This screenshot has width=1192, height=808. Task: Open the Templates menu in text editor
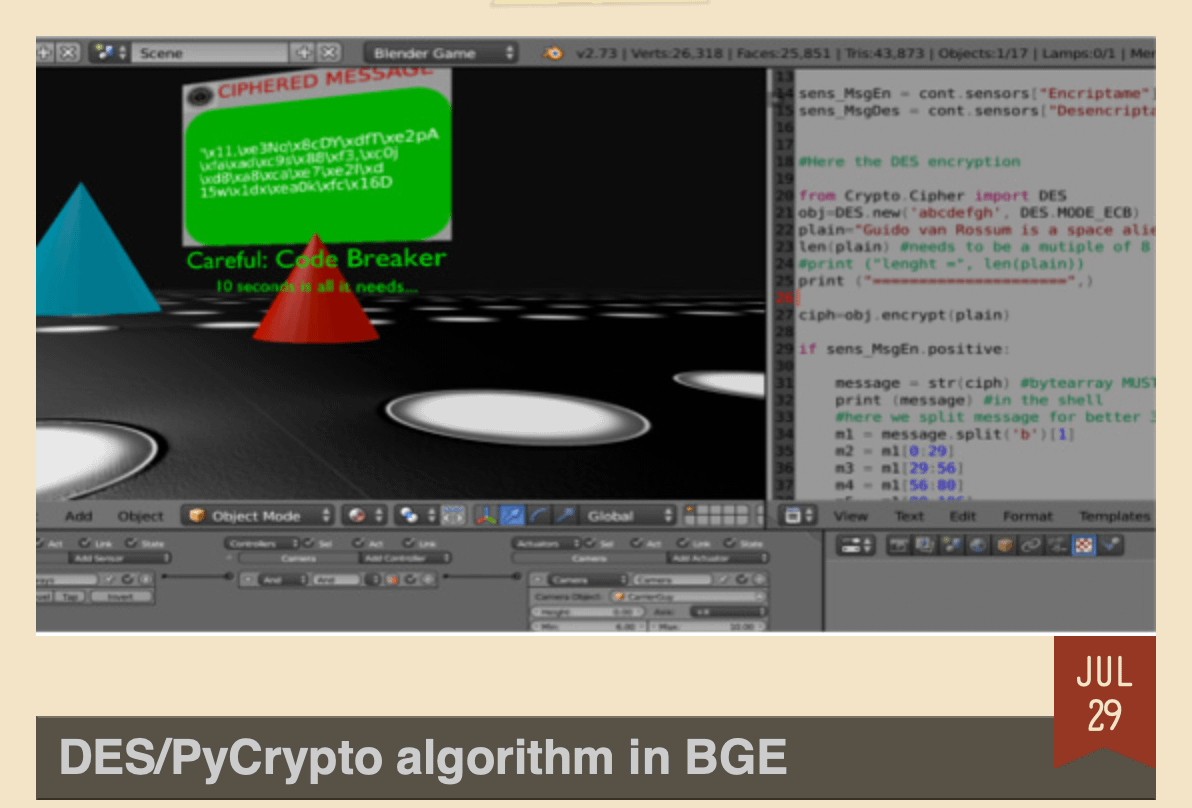tap(1114, 516)
